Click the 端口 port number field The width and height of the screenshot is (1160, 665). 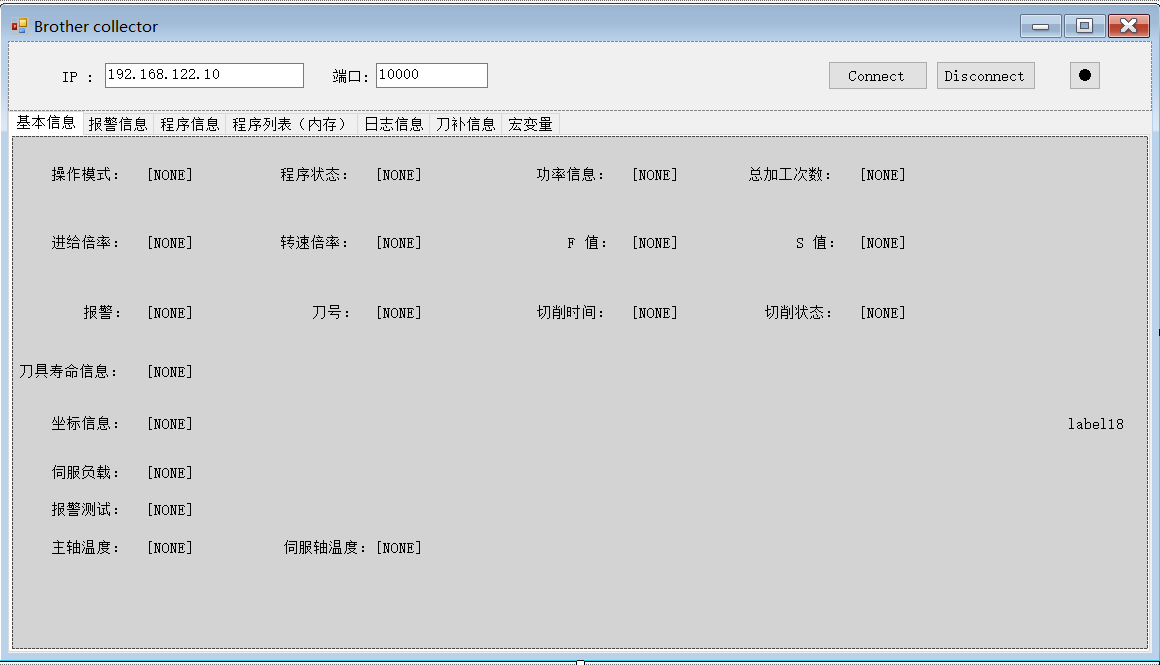(431, 74)
